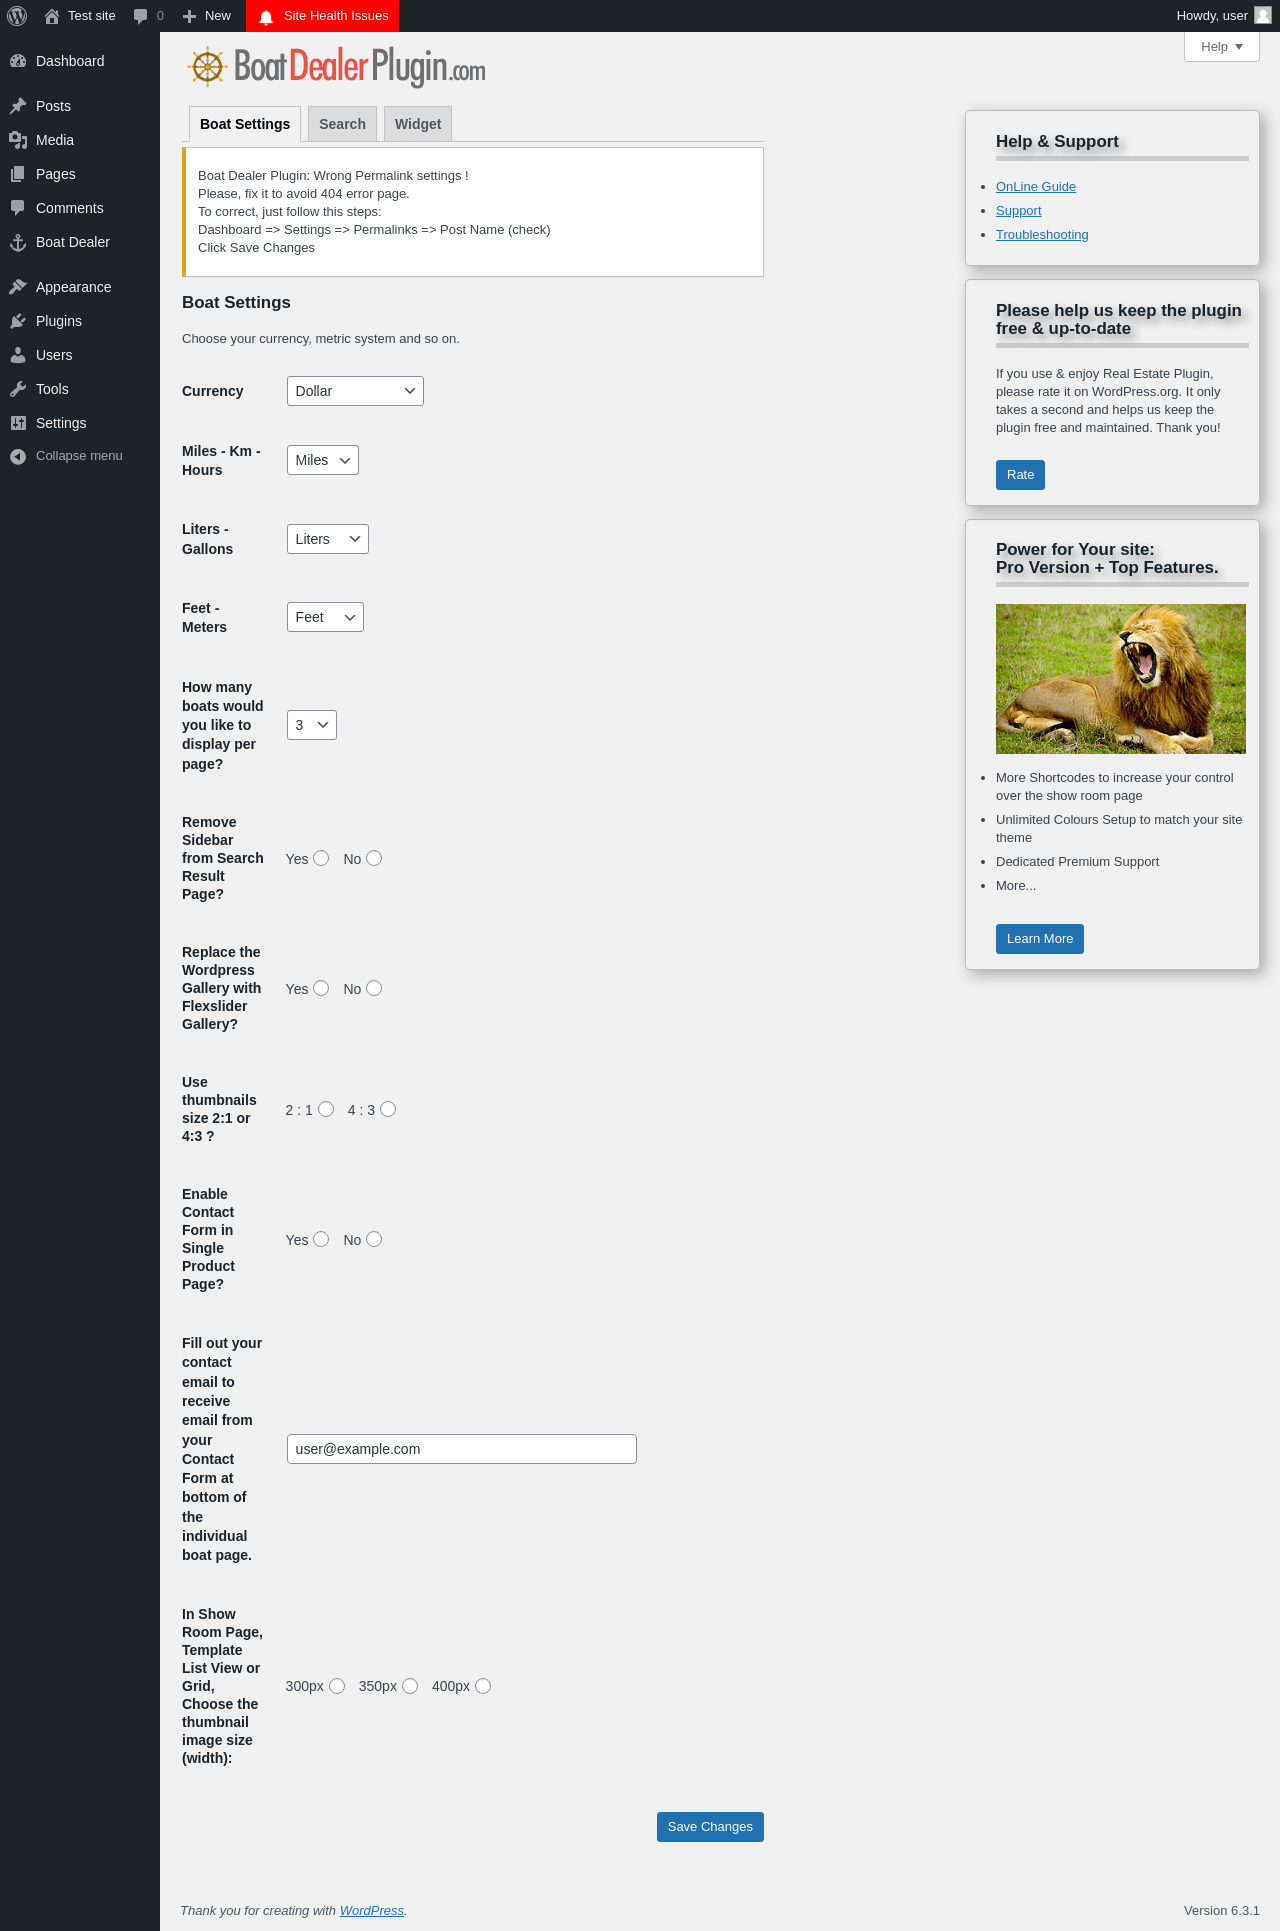Click the WordPress logo icon

click(x=17, y=16)
